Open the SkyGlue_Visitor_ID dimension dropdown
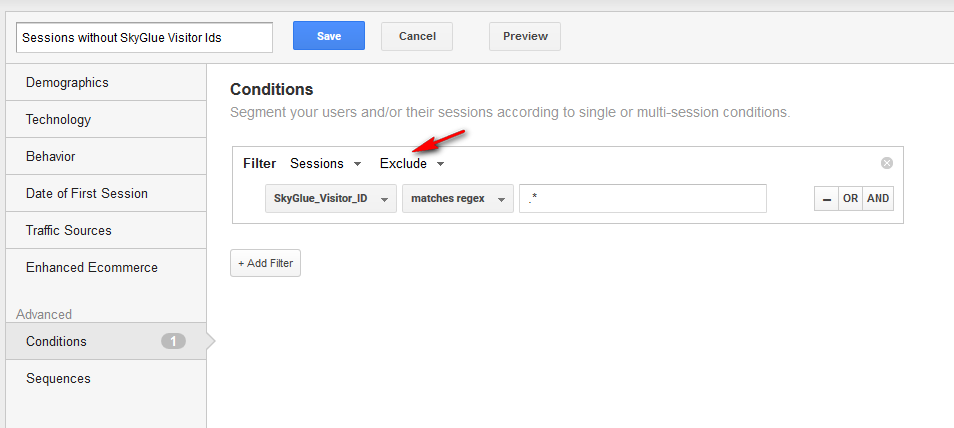The height and width of the screenshot is (428, 954). point(330,198)
